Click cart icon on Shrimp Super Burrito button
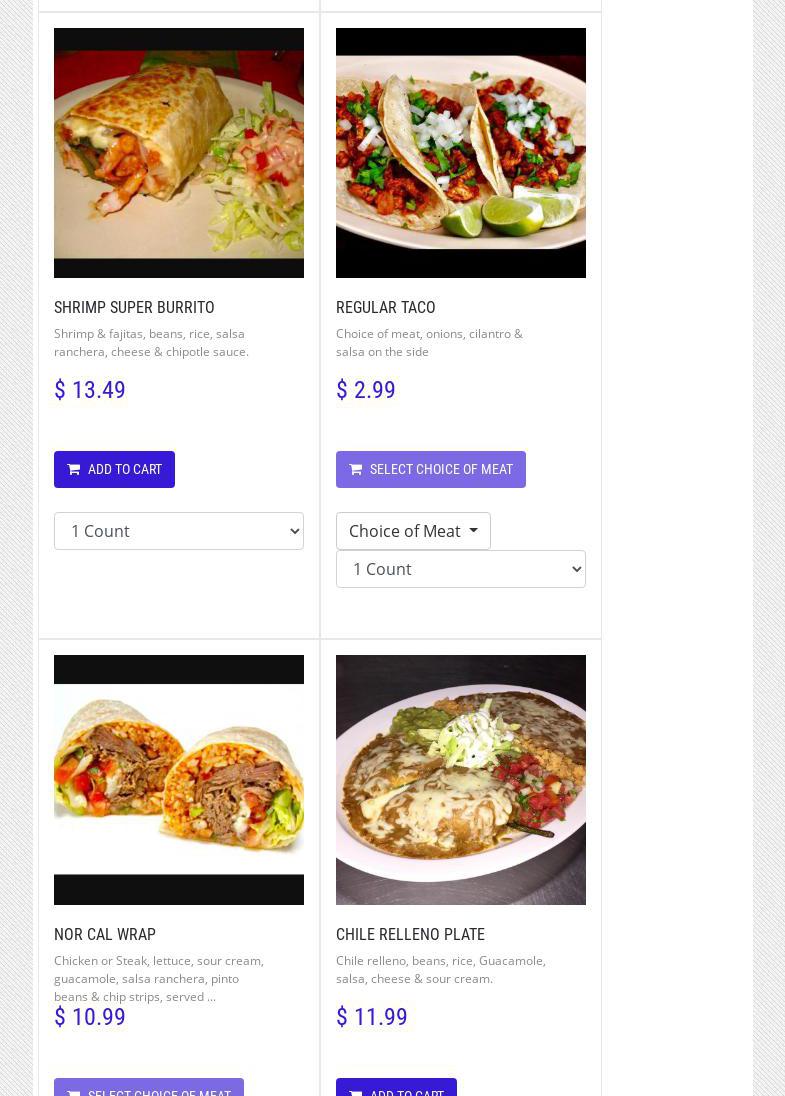The height and width of the screenshot is (1096, 785). click(74, 469)
